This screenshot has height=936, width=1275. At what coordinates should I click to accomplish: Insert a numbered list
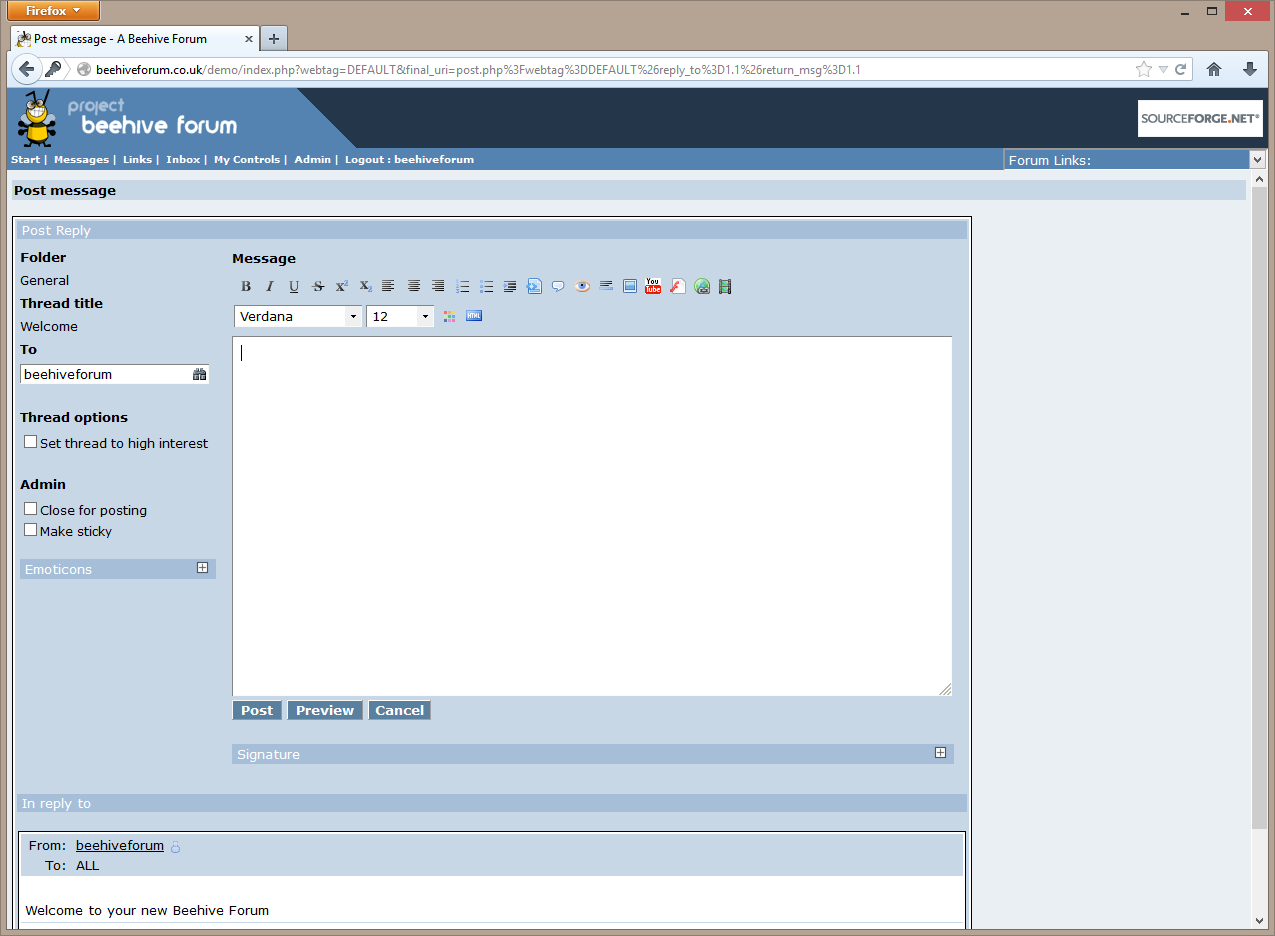(x=462, y=286)
